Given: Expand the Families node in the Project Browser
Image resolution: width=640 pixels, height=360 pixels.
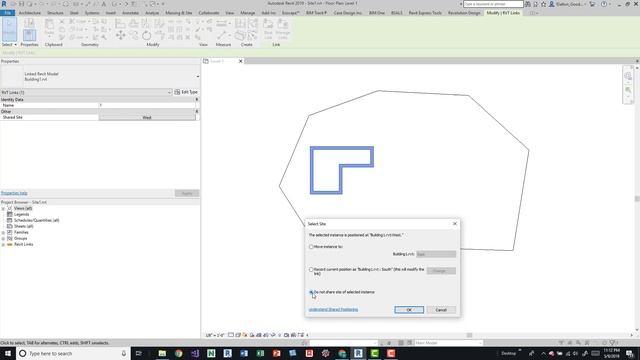Looking at the screenshot, I should [x=3, y=232].
